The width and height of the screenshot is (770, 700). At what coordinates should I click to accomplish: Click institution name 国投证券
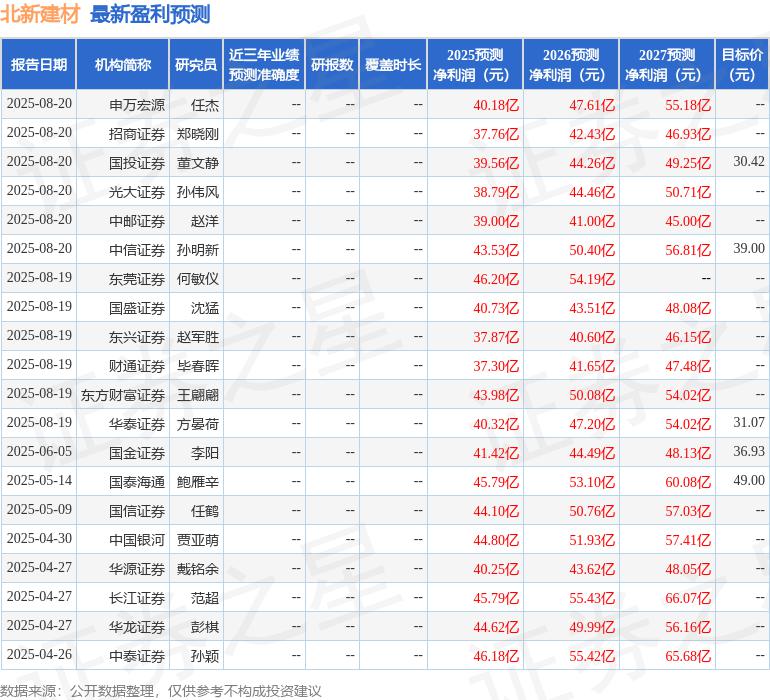(x=137, y=163)
